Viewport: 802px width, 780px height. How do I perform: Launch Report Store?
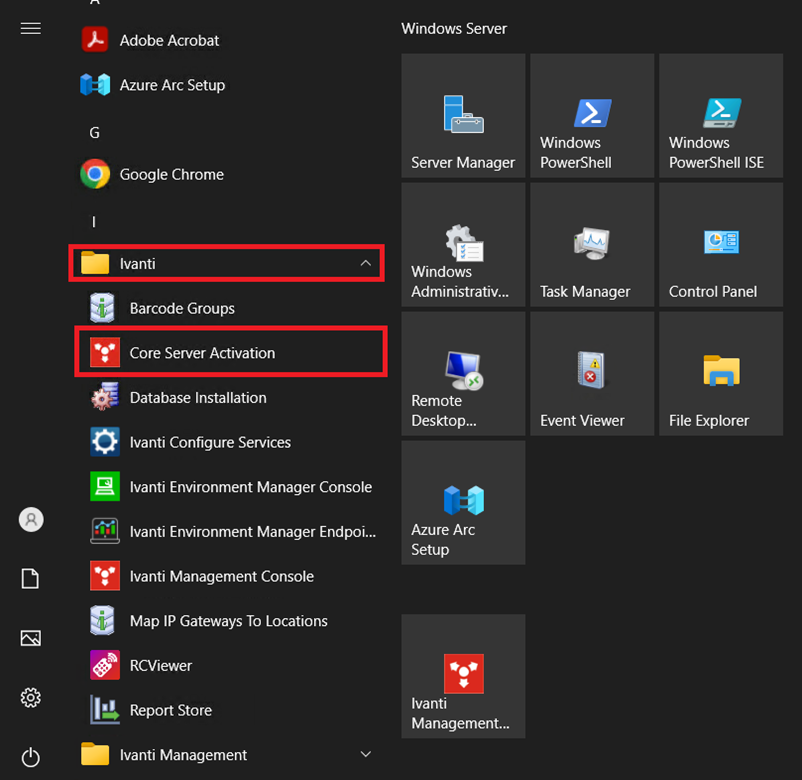170,710
